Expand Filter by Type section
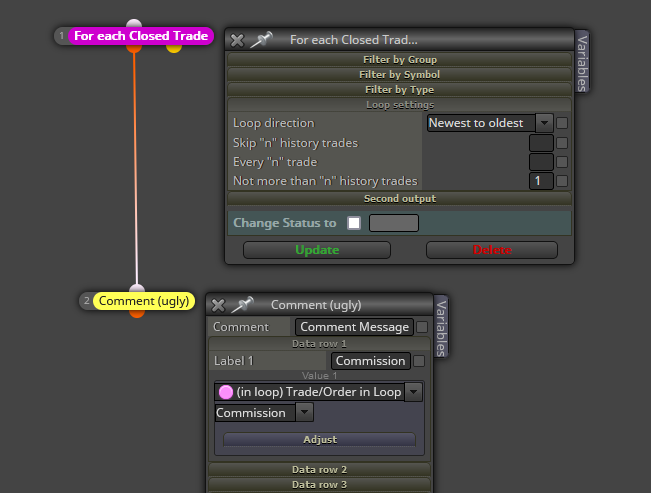This screenshot has width=651, height=493. 399,89
